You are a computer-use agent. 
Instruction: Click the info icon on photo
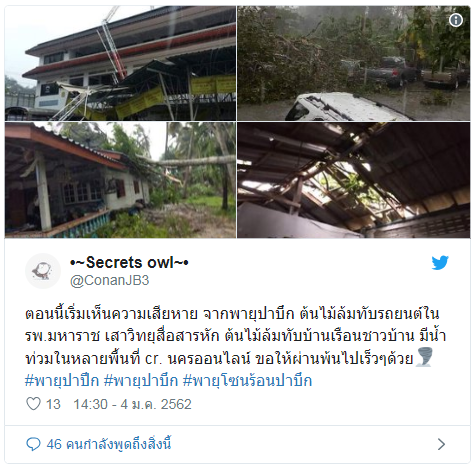[x=456, y=20]
